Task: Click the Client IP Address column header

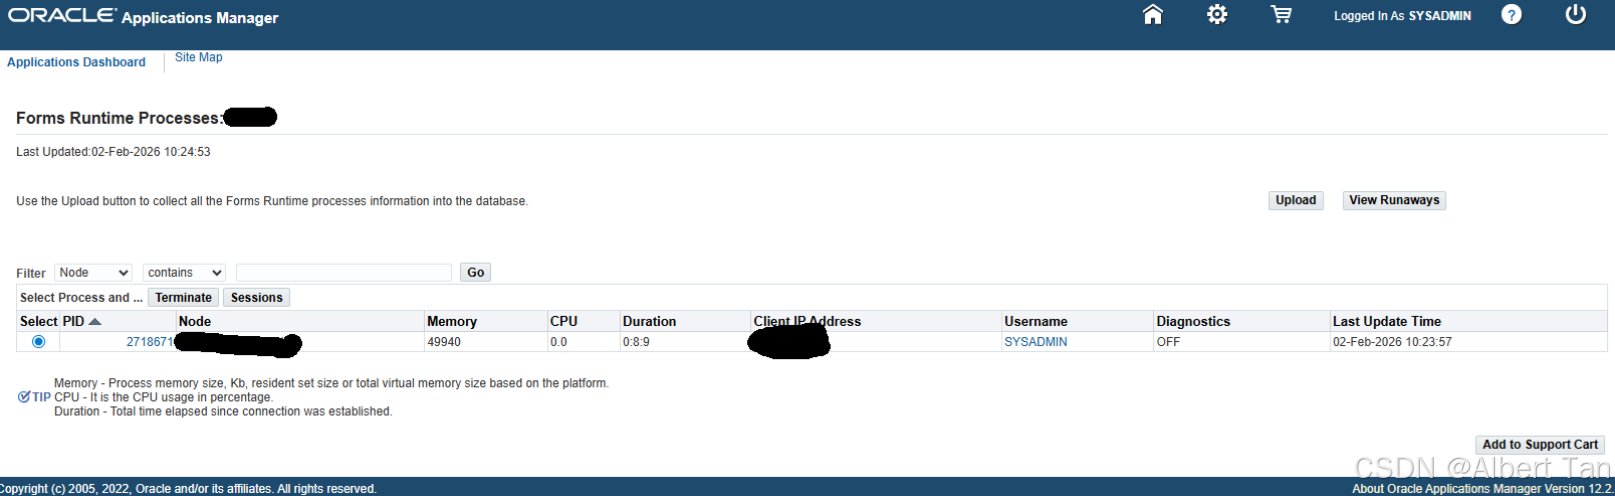Action: click(807, 321)
